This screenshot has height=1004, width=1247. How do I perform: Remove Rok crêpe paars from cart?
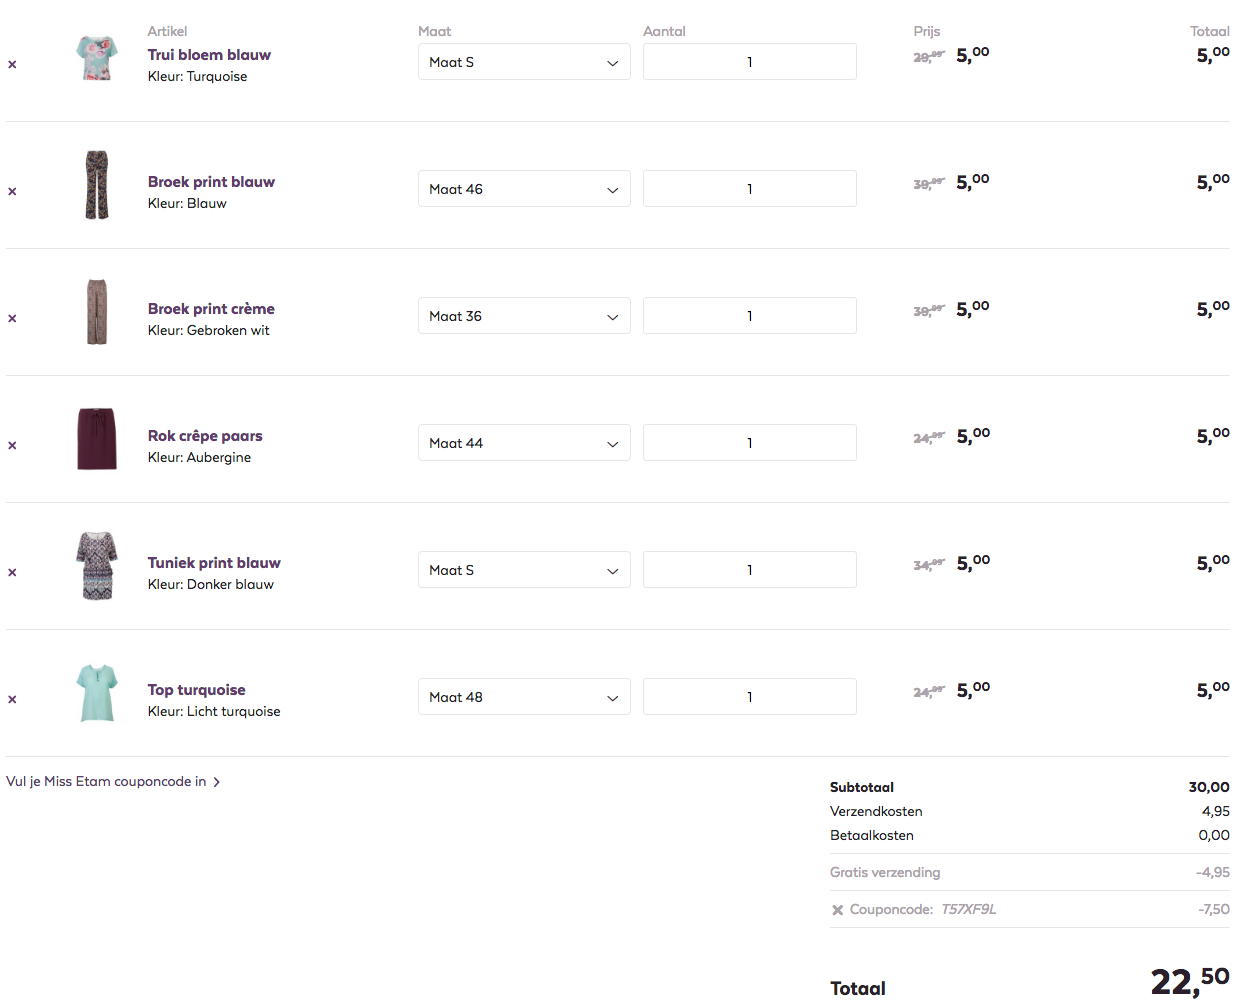point(12,445)
